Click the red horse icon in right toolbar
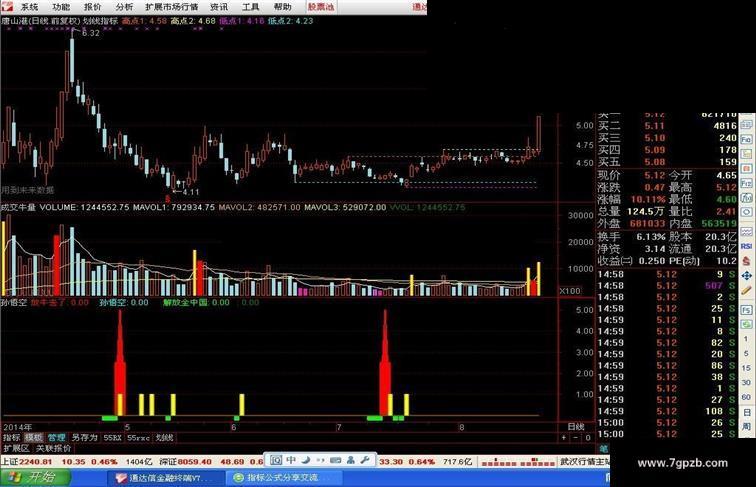This screenshot has height=487, width=756. click(746, 261)
